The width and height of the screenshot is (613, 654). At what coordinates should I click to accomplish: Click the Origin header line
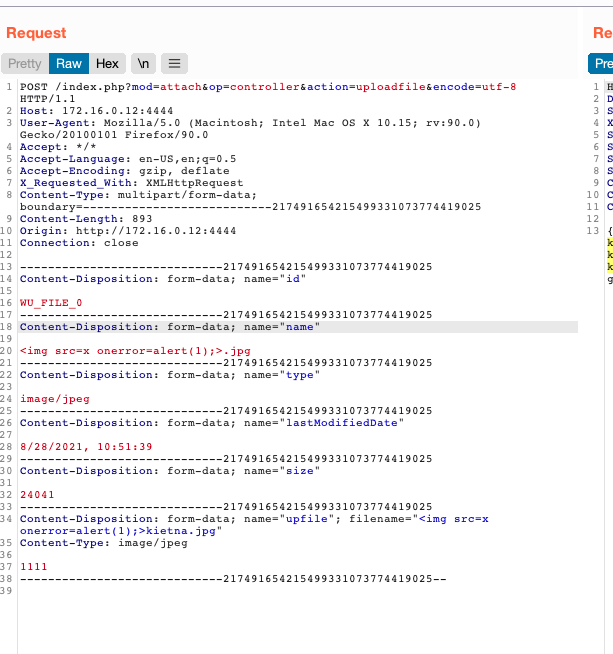tap(128, 231)
